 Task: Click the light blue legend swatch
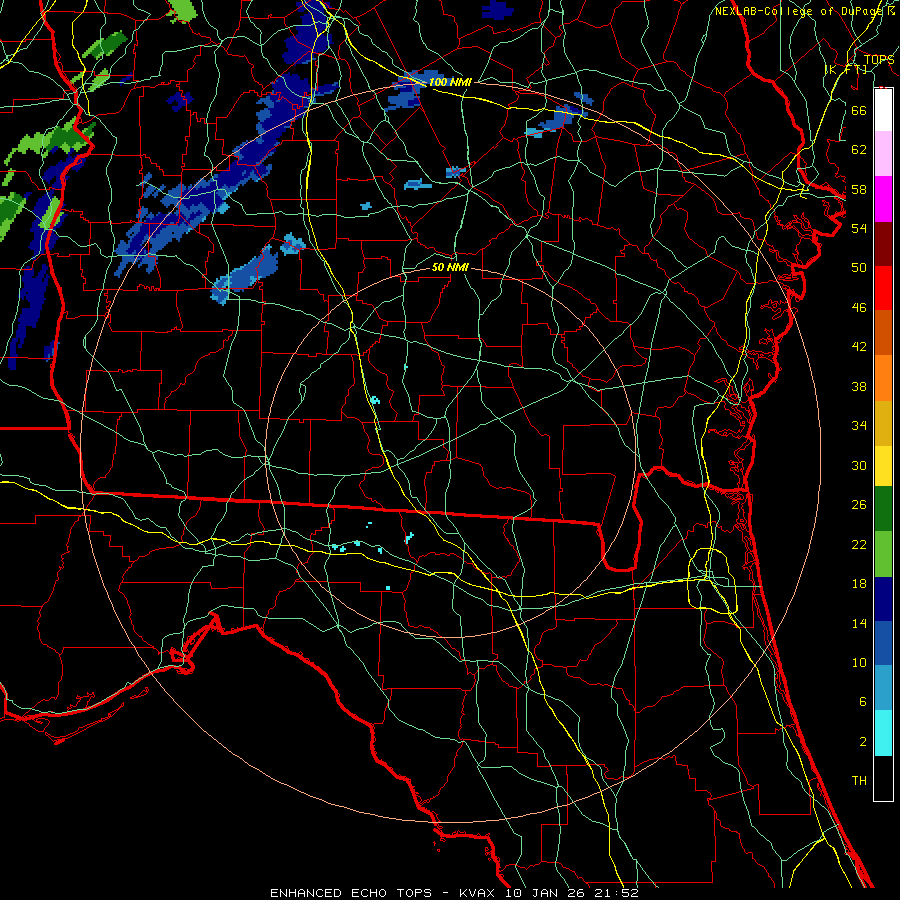[x=883, y=688]
